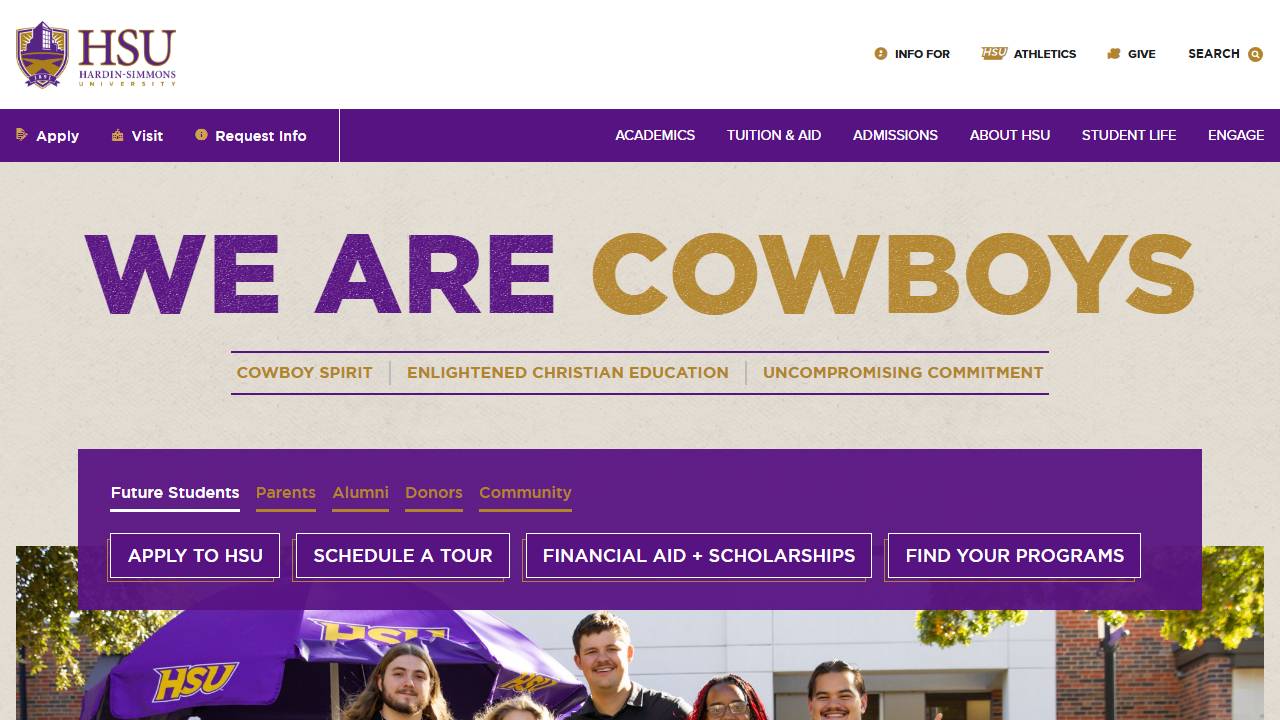Open search via the magnifier icon
Screen dimensions: 1280x720
1255,54
